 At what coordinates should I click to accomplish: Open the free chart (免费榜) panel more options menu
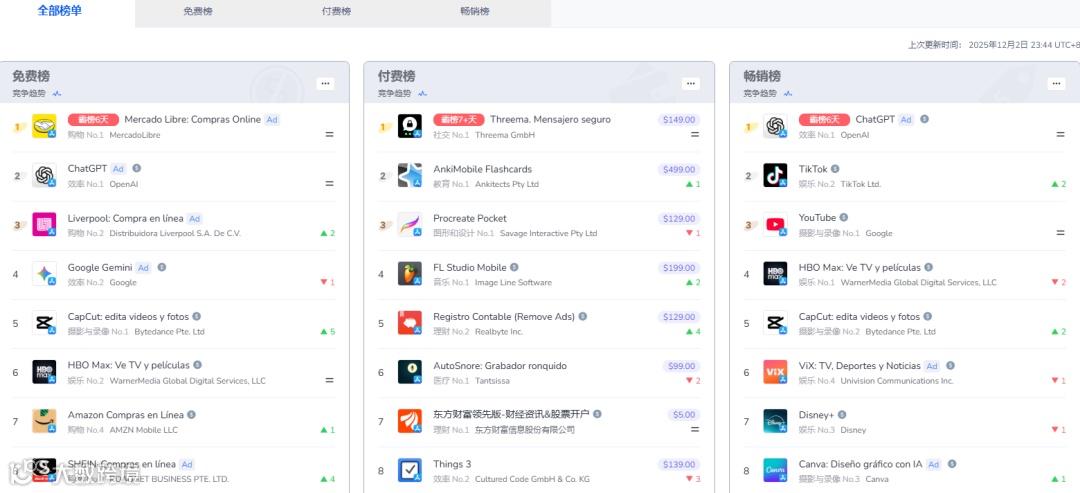(326, 83)
